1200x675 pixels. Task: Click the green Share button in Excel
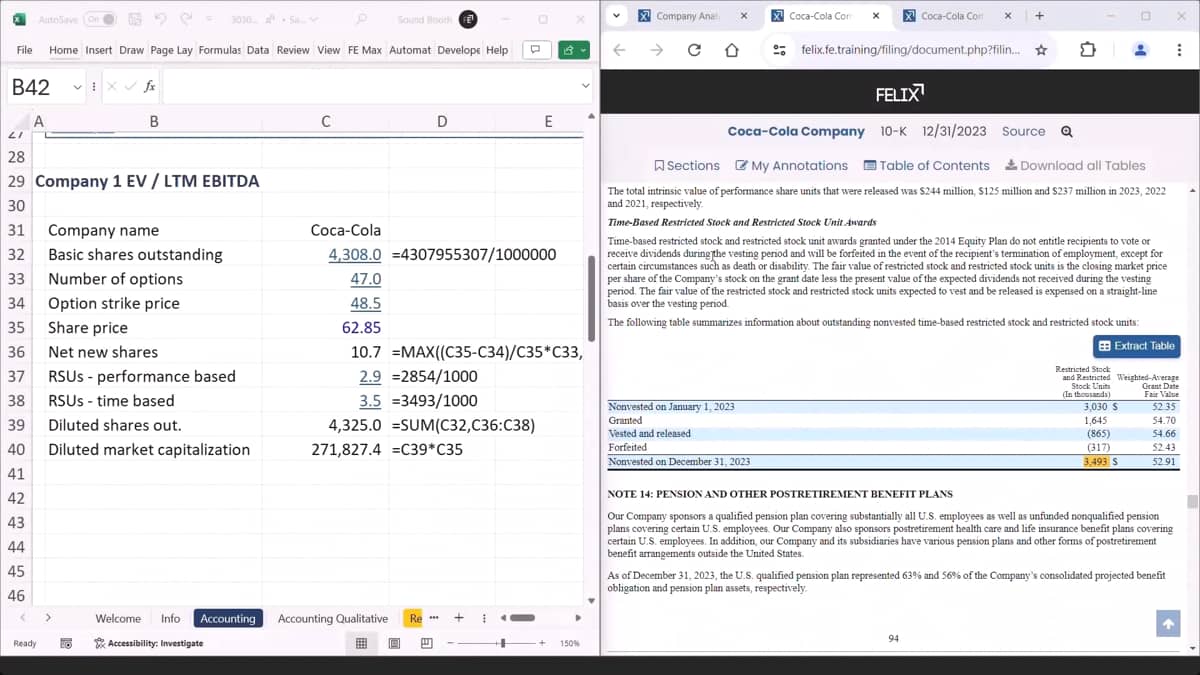click(573, 50)
